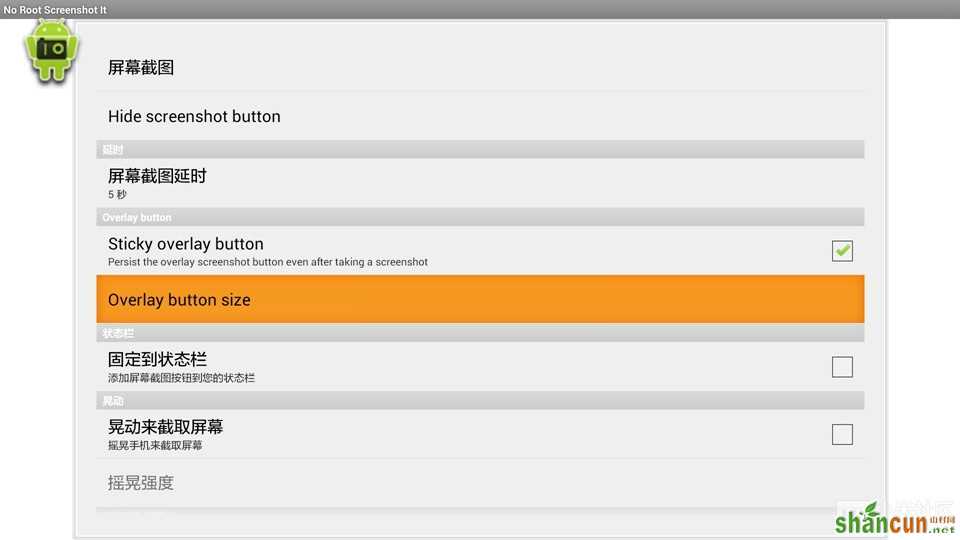The width and height of the screenshot is (960, 540).
Task: Enable the 固定到状态栏 checkbox
Action: [842, 367]
